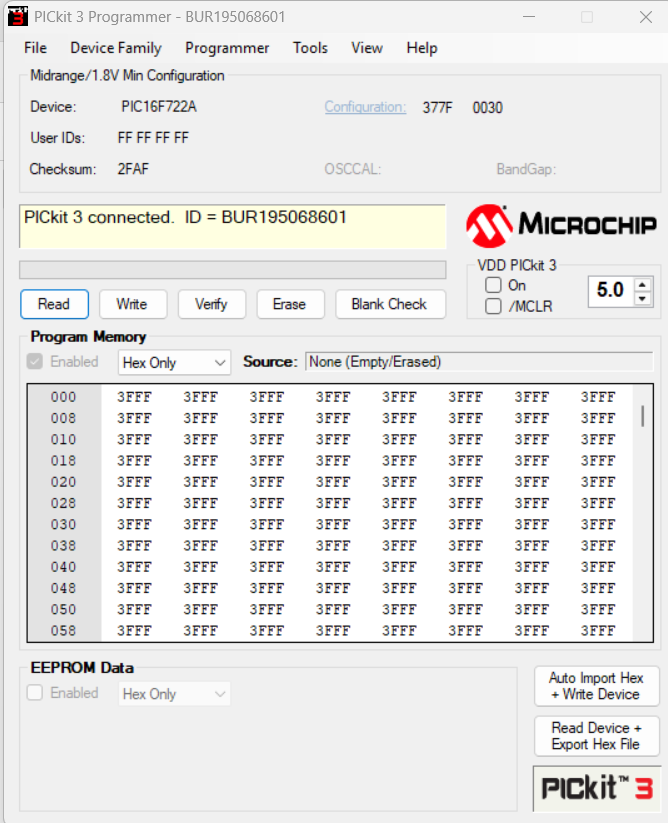
Task: Enable the VDD PICkit 3 On checkbox
Action: pos(493,285)
